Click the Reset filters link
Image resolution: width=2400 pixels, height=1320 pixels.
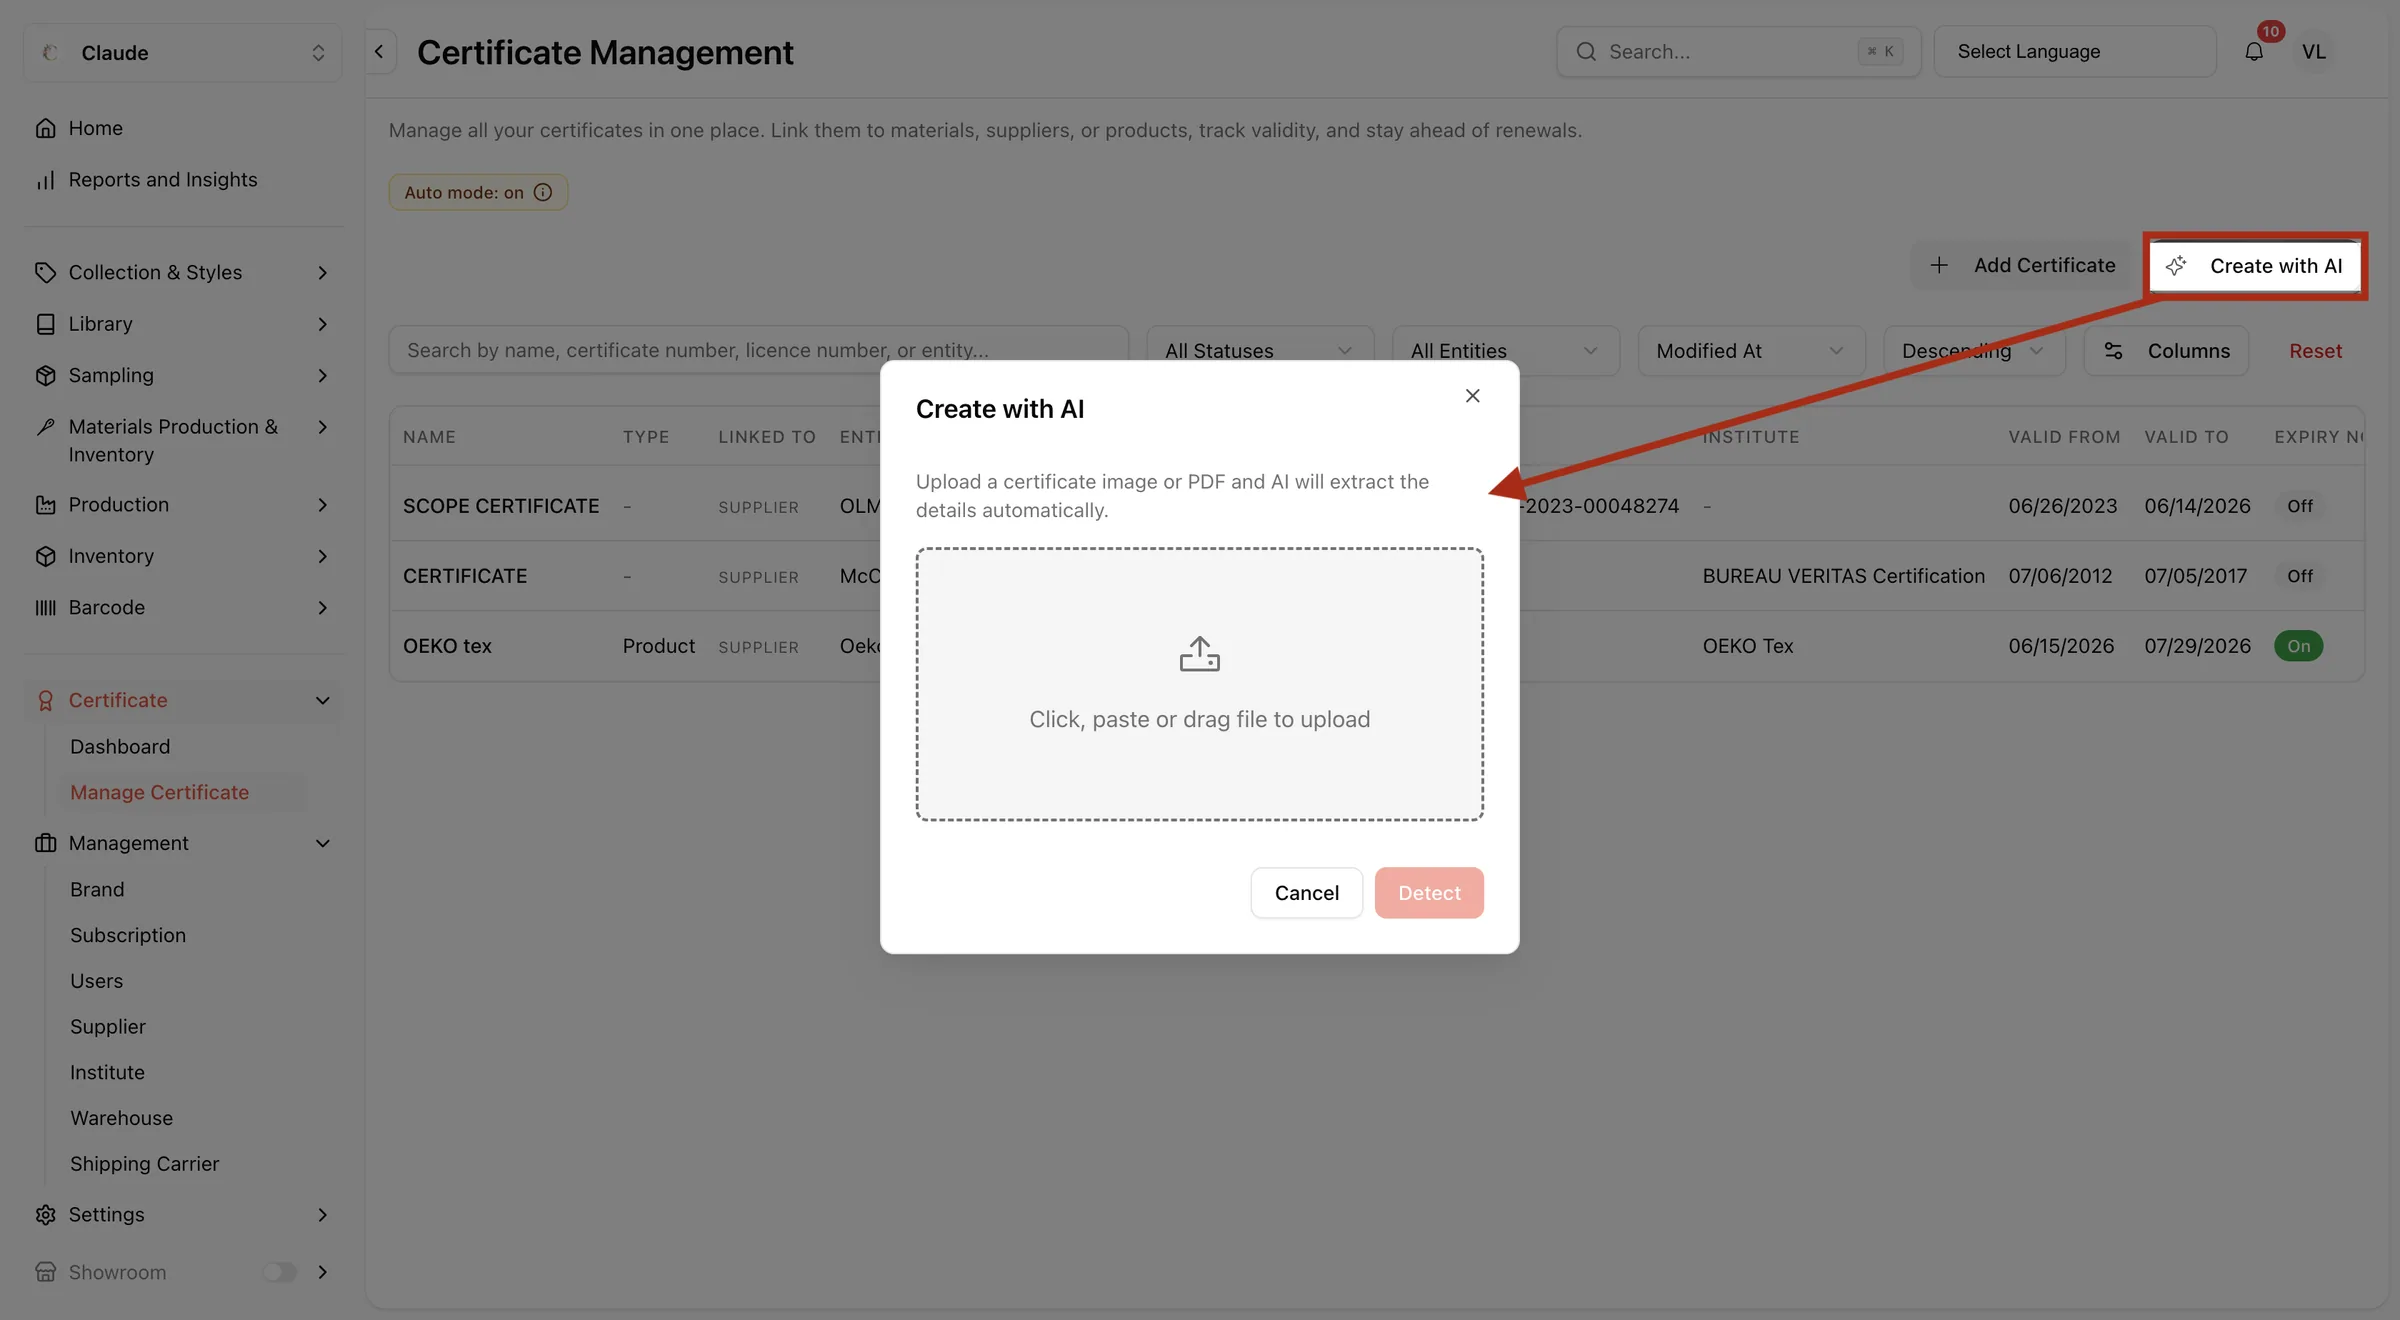click(2315, 351)
